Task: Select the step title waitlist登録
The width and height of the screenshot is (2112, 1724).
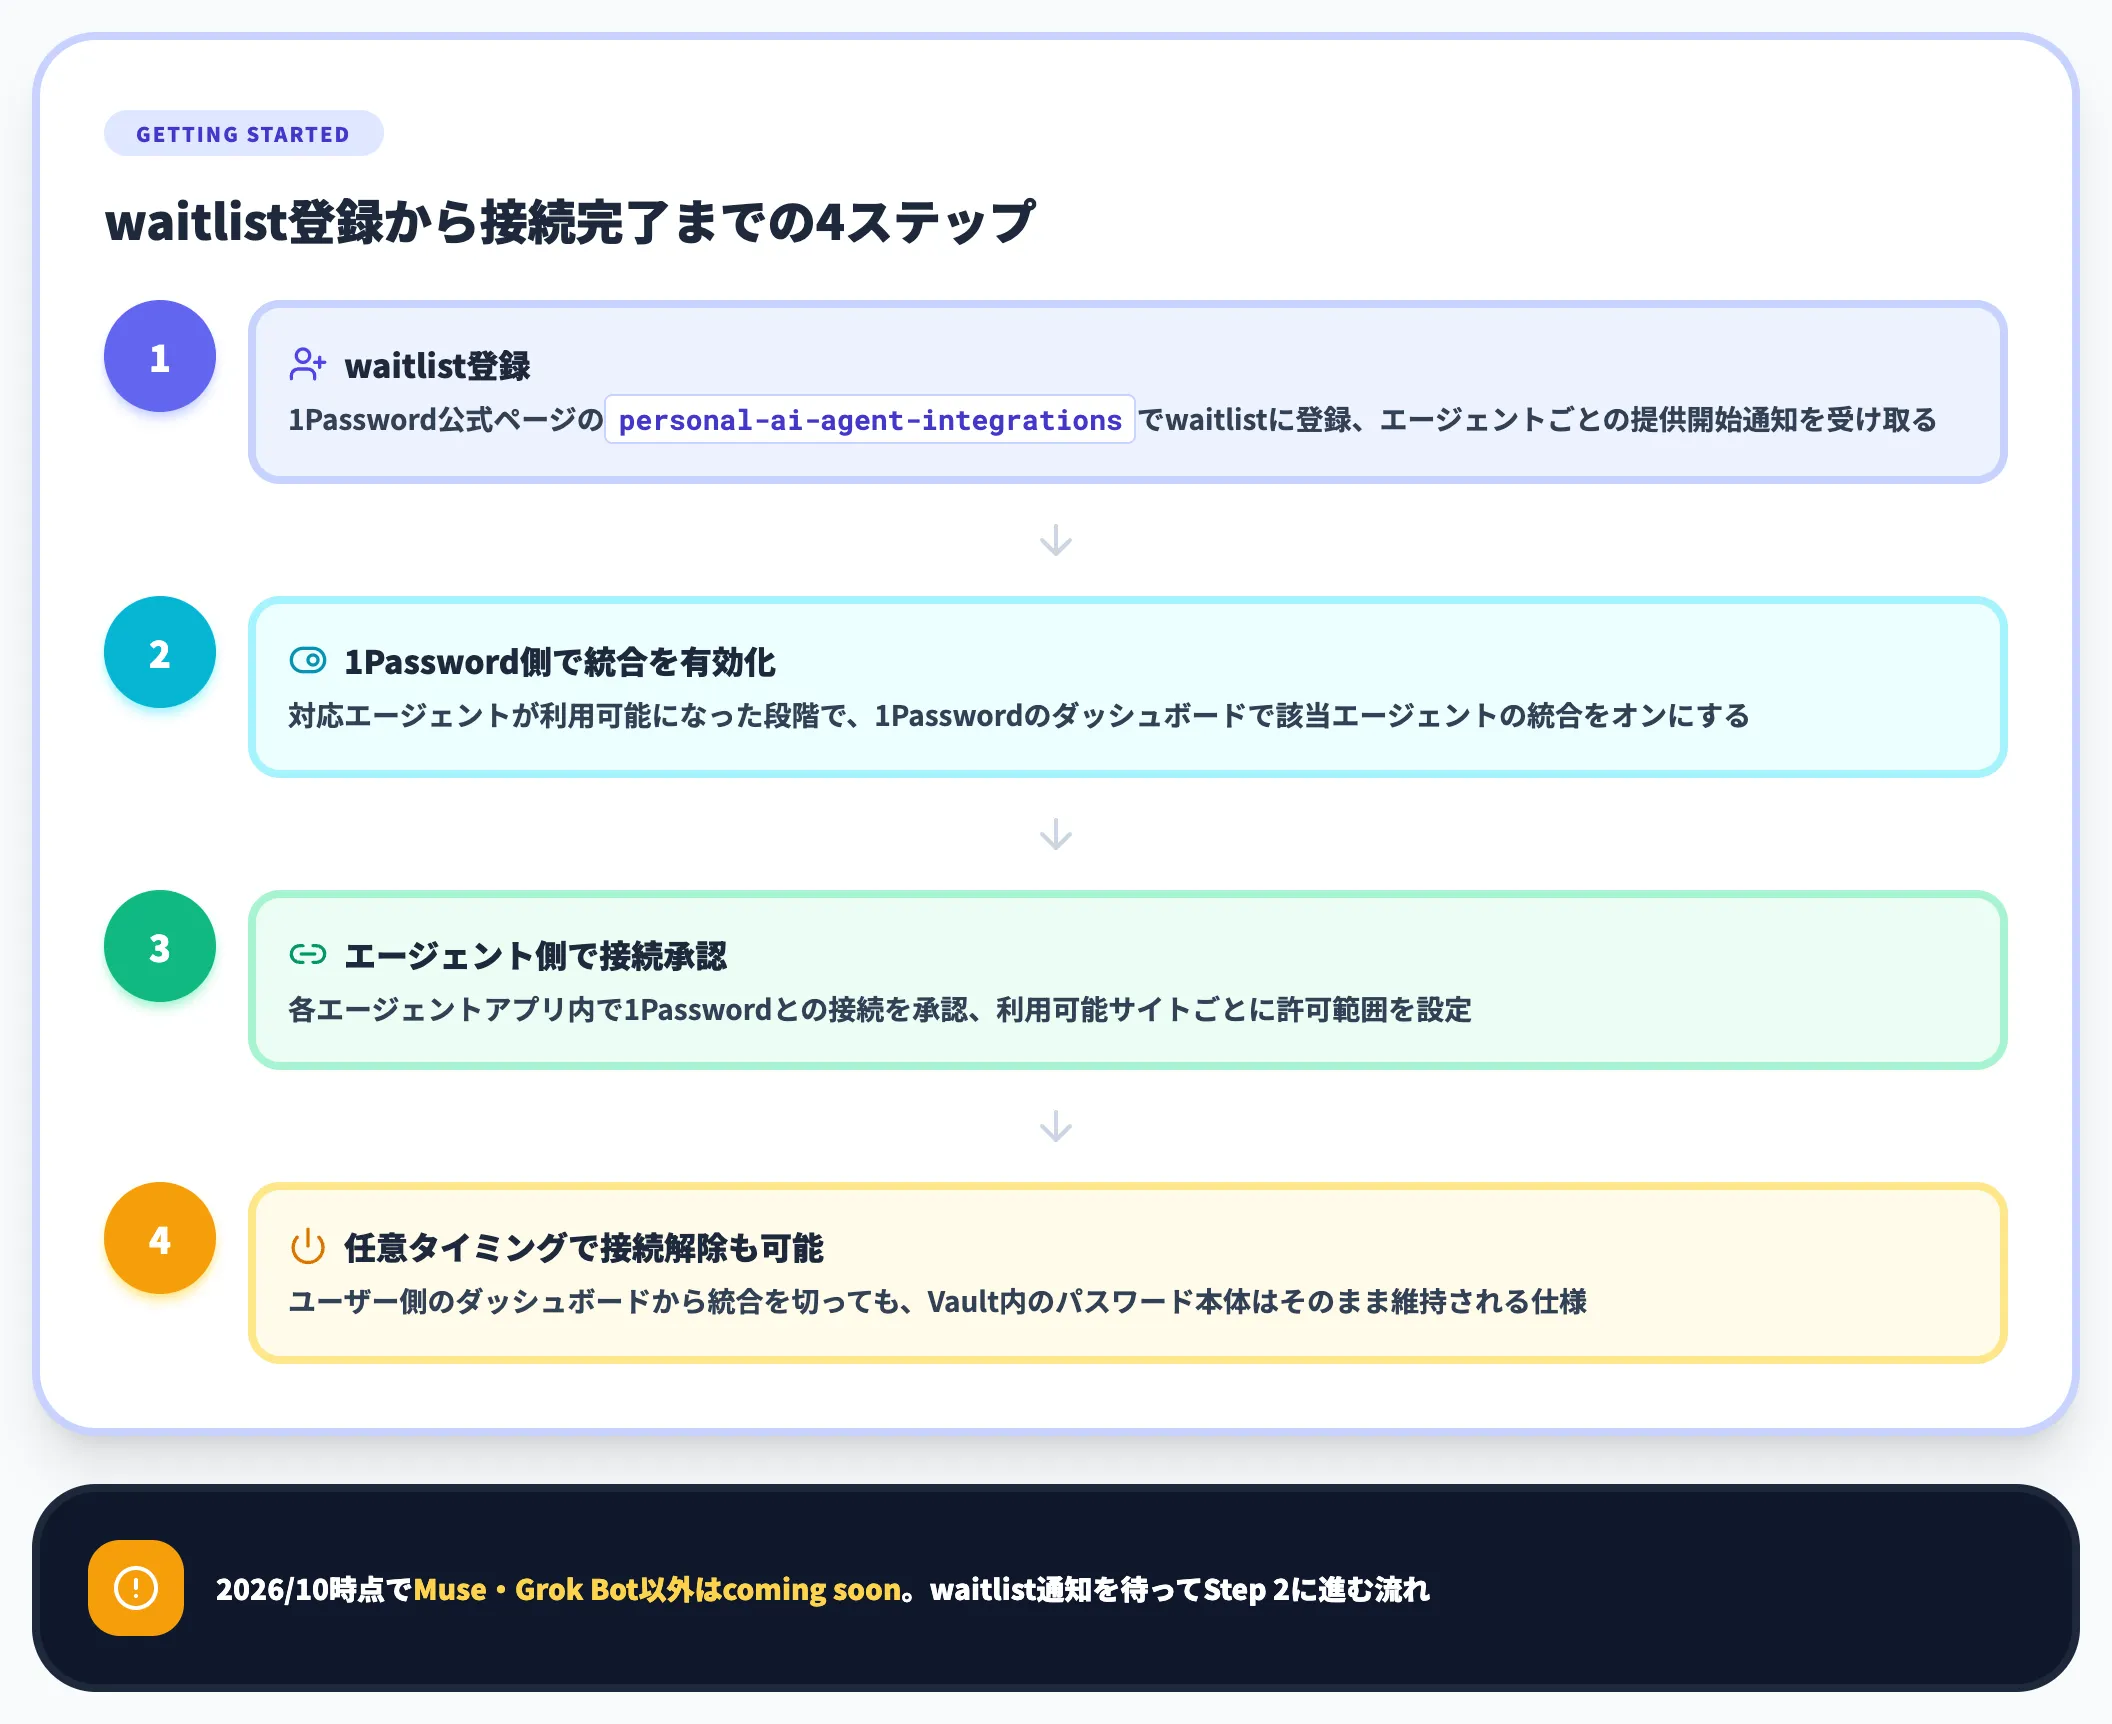Action: click(x=437, y=366)
